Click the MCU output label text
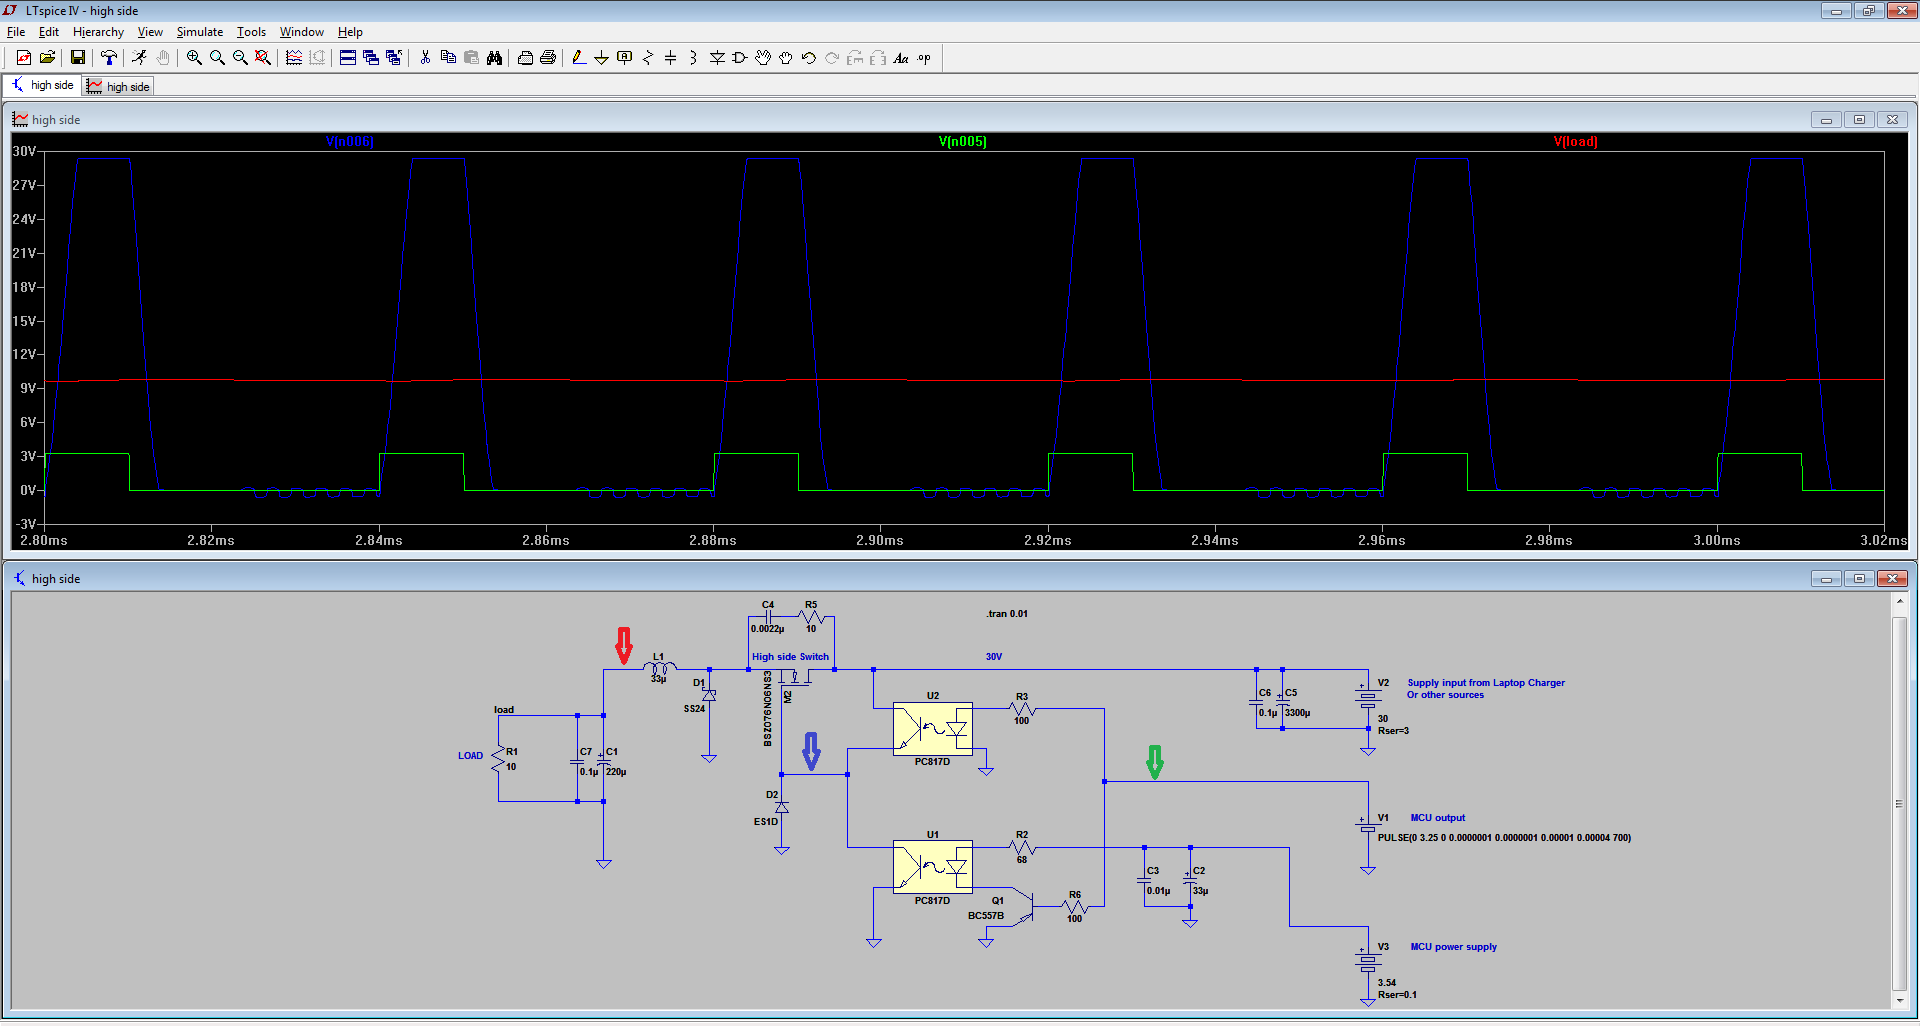This screenshot has height=1026, width=1920. point(1438,818)
